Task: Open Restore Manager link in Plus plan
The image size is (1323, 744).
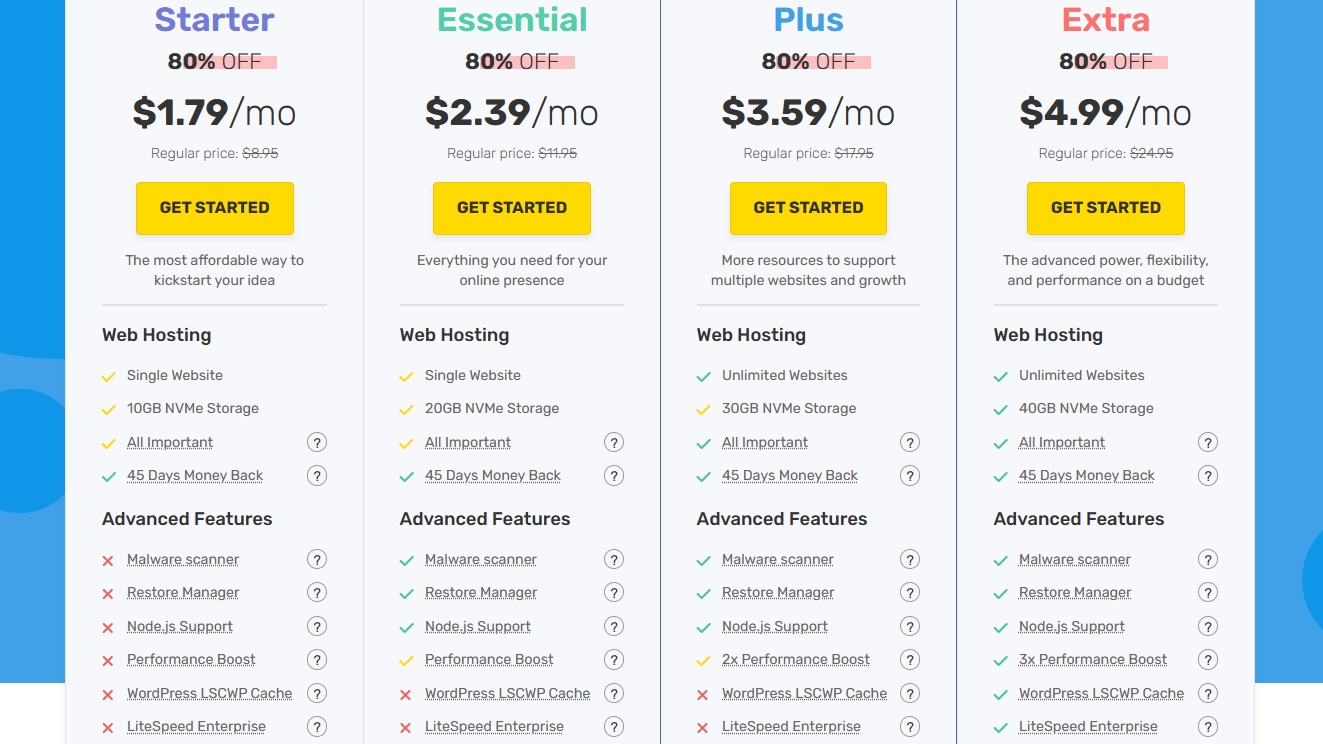Action: click(778, 593)
